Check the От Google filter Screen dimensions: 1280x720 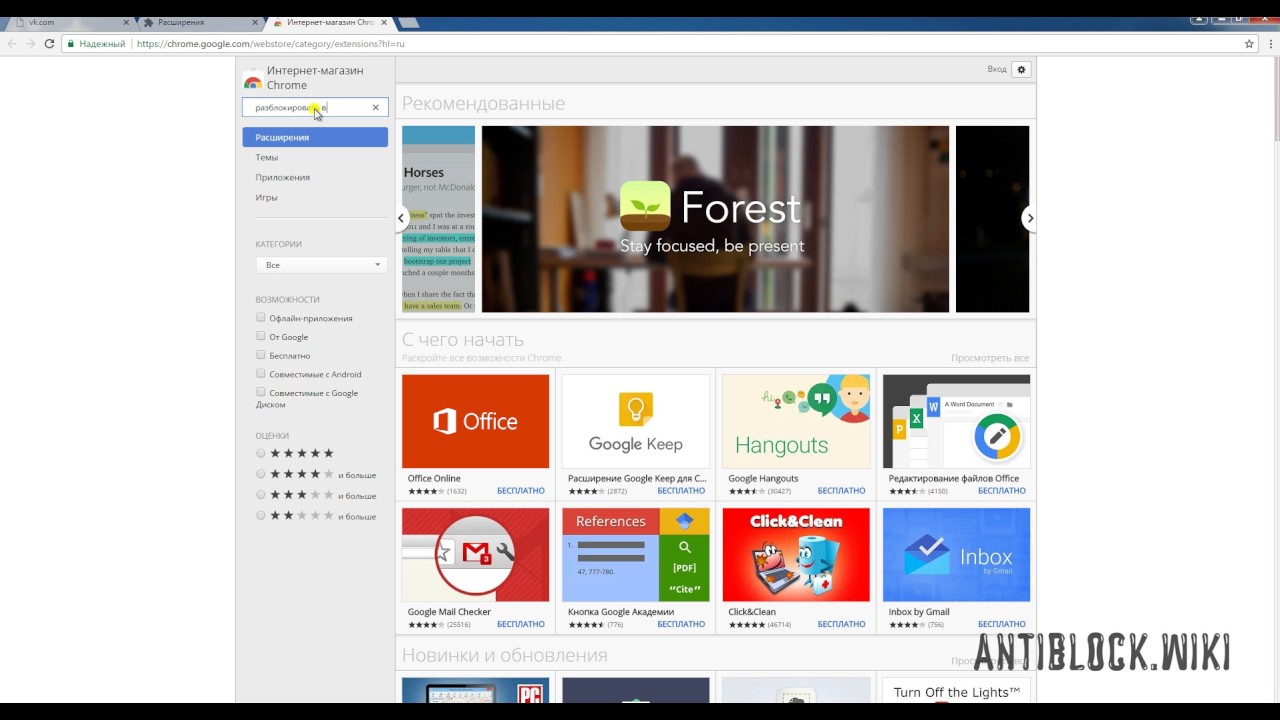261,336
